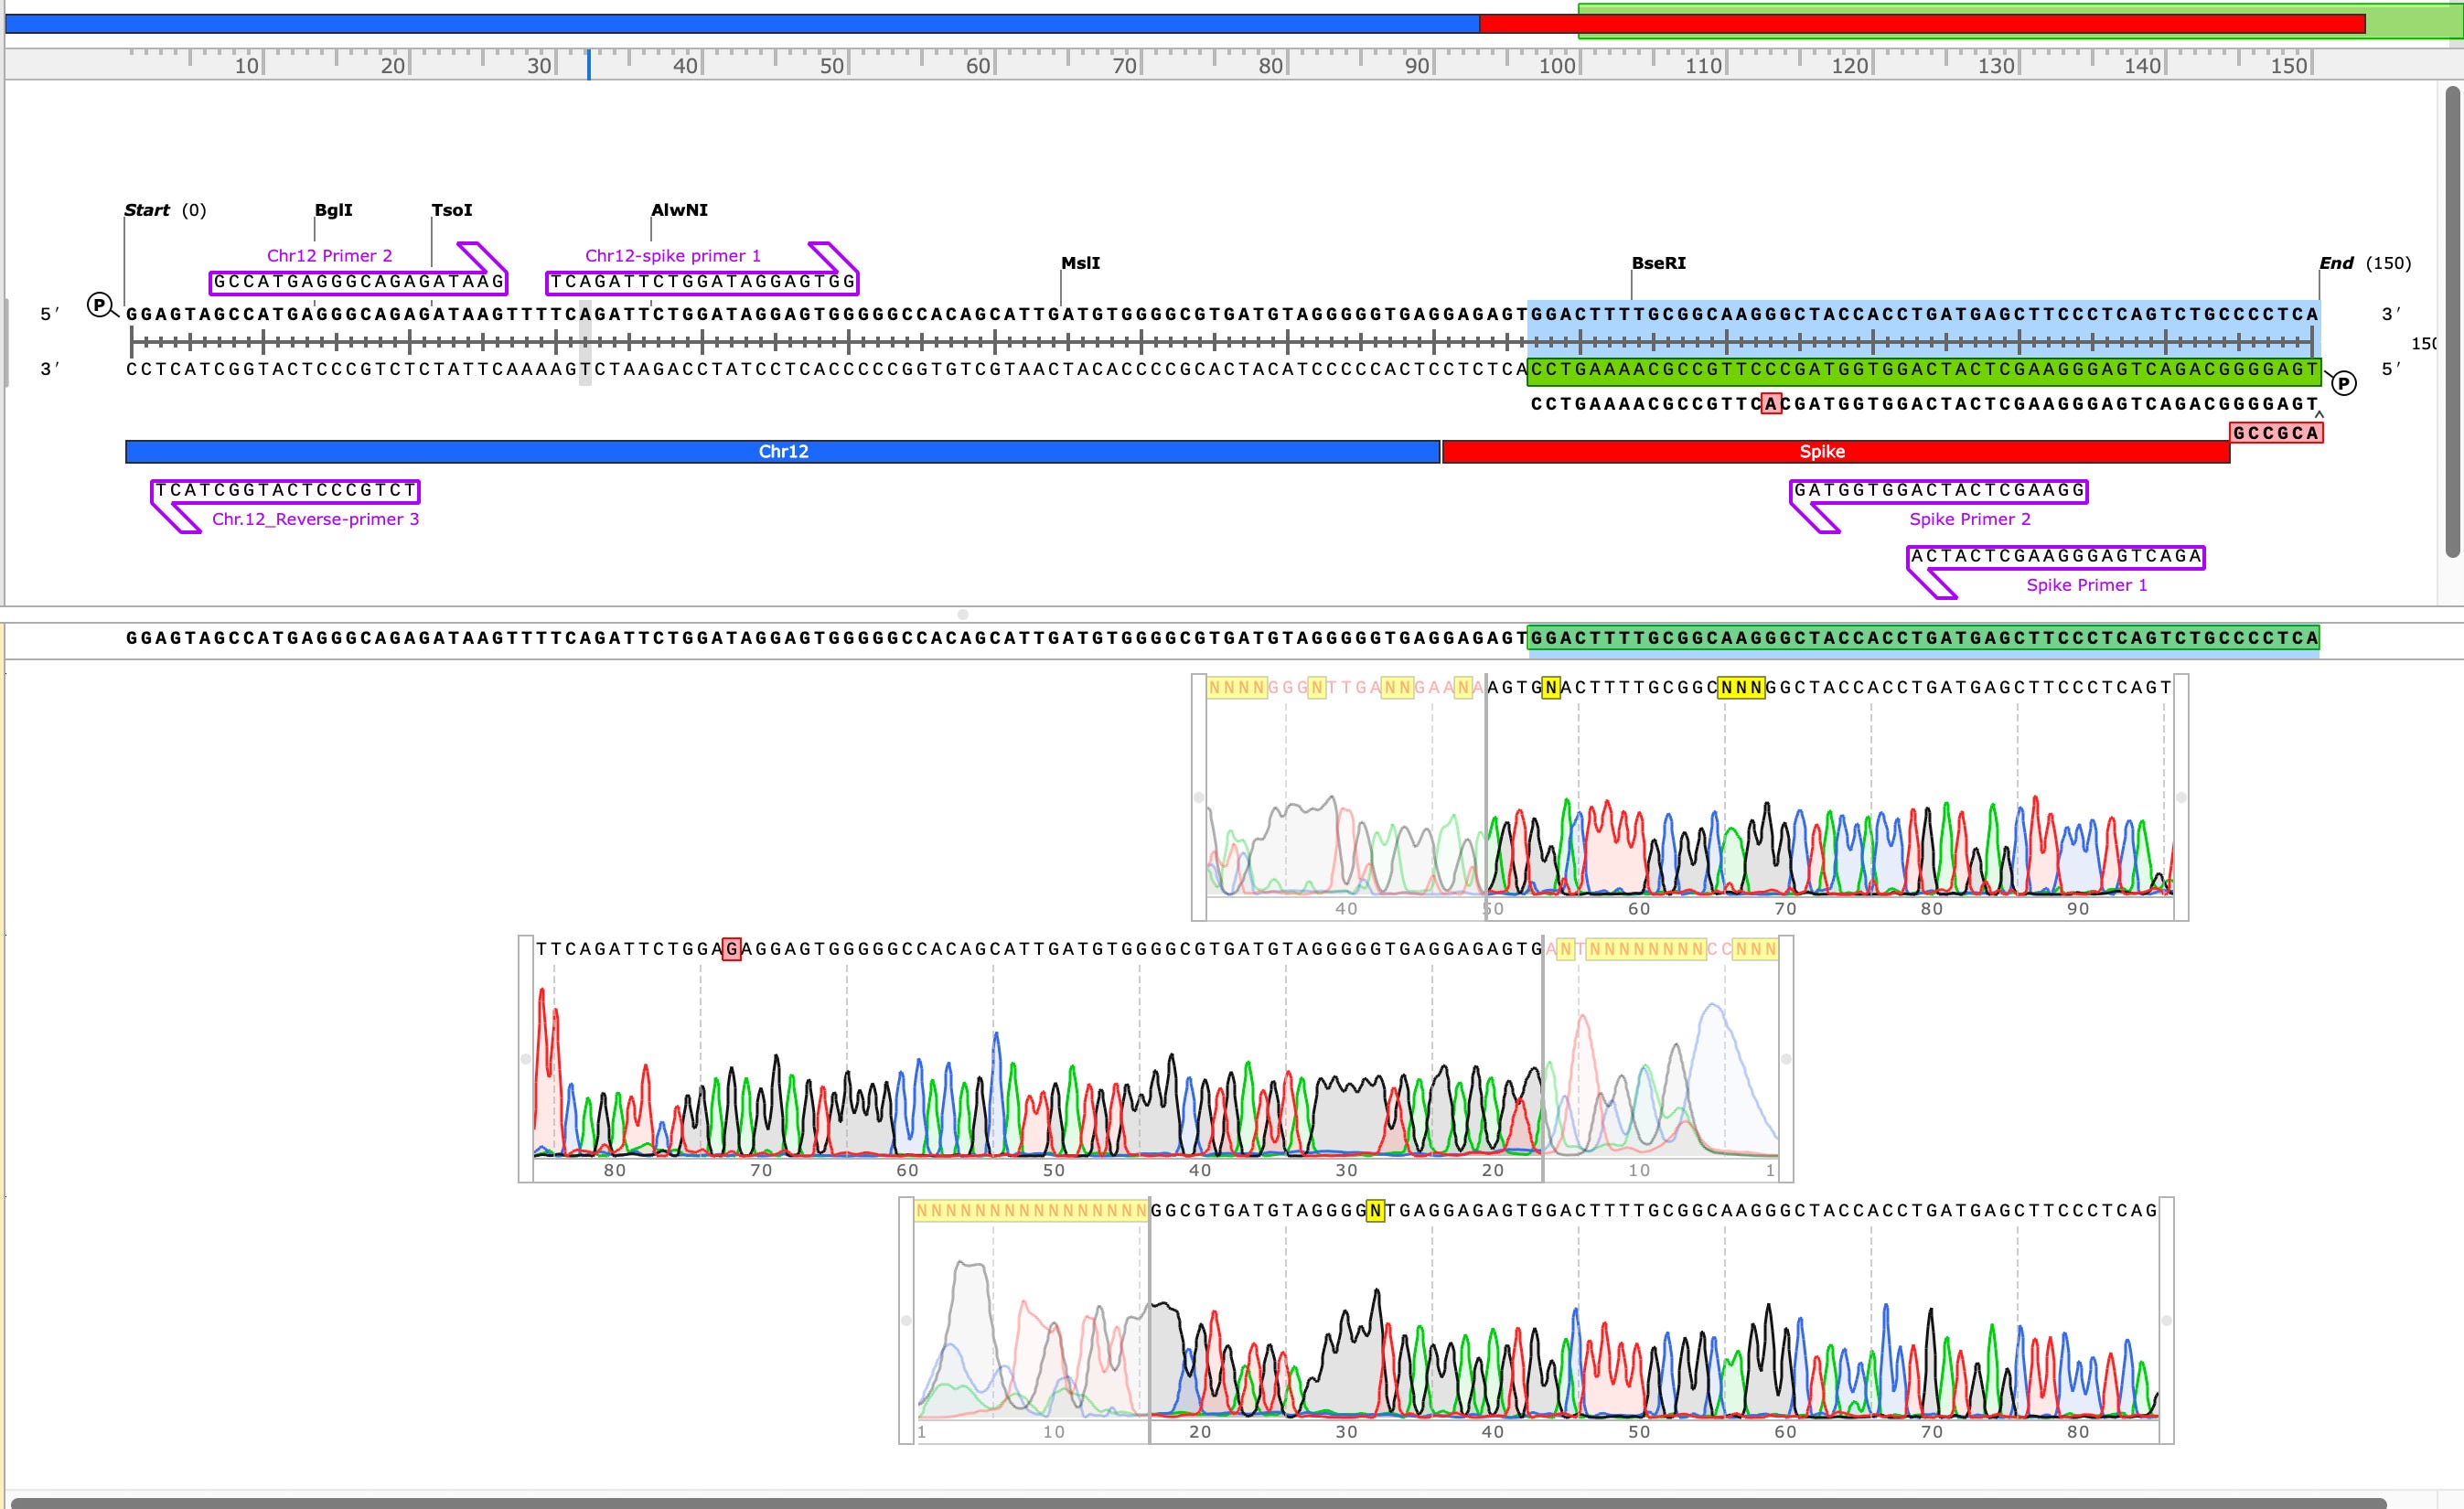
Task: Click the horizontal scrollbar at the bottom
Action: [1200, 1502]
